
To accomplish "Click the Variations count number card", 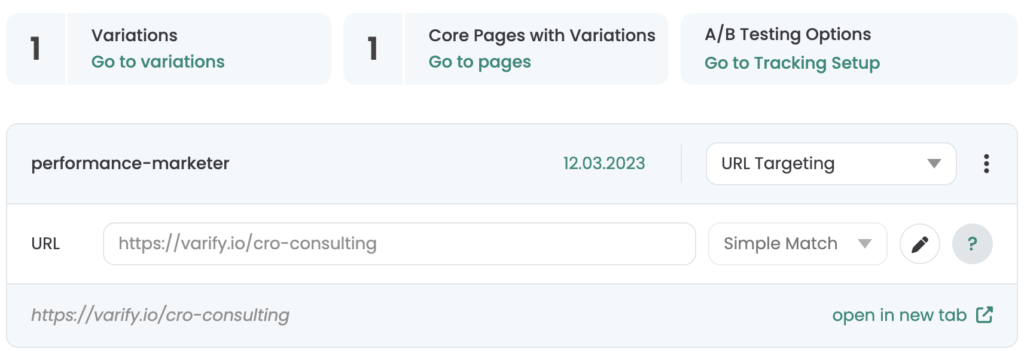I will click(35, 49).
